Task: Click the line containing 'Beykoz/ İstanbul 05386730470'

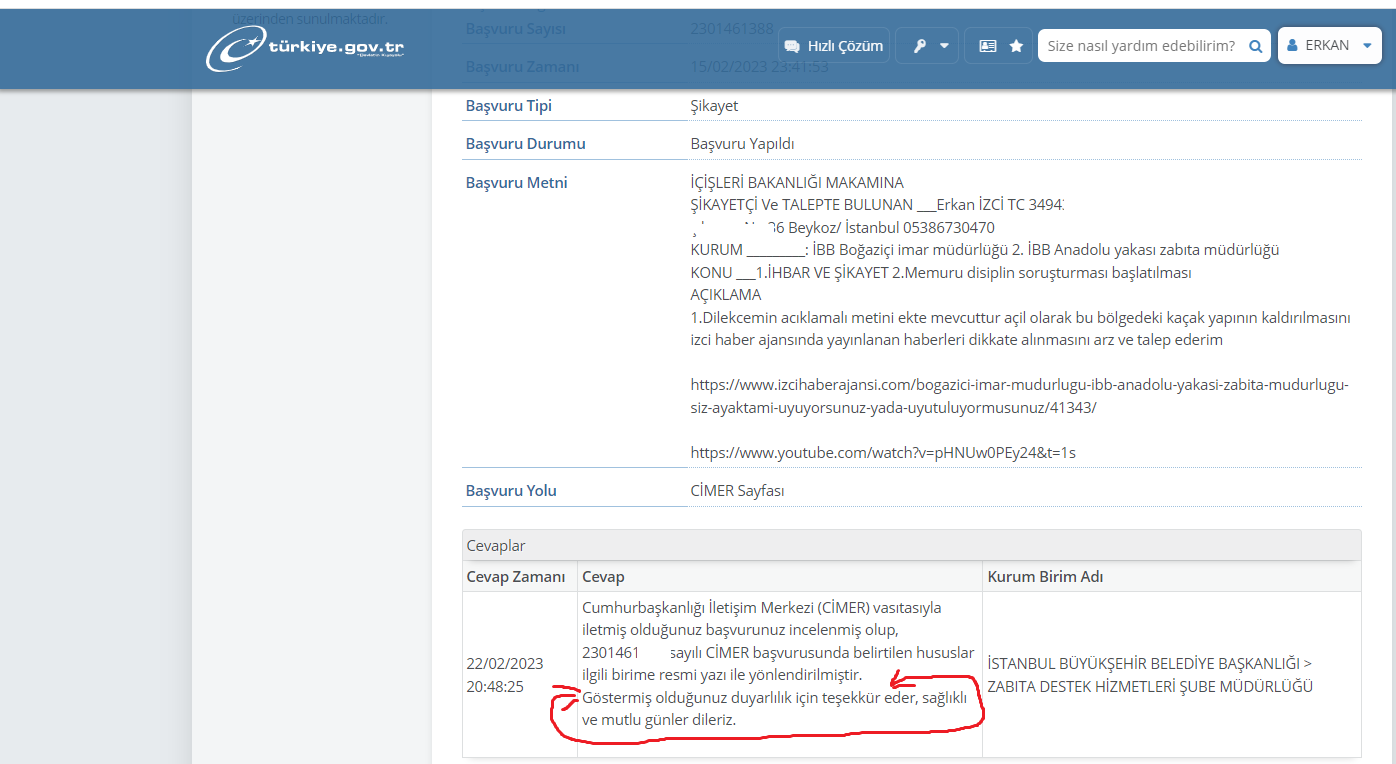Action: coord(842,228)
